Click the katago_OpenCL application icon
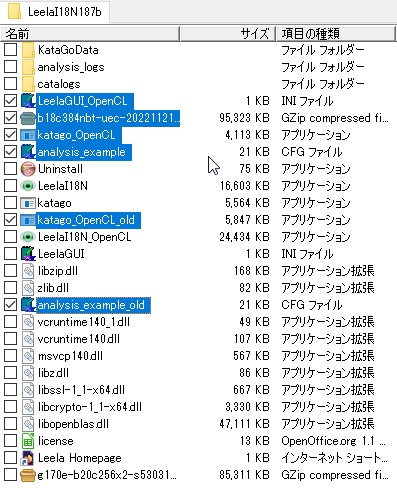Image resolution: width=397 pixels, height=488 pixels. coord(28,135)
